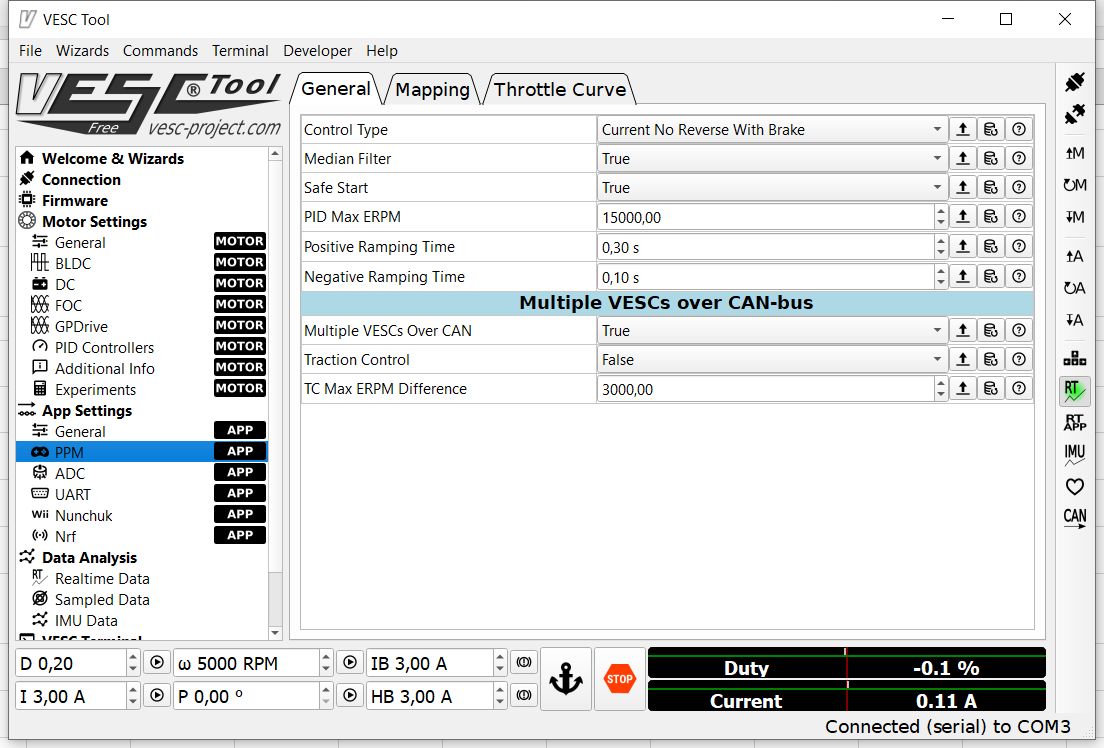The width and height of the screenshot is (1104, 748).
Task: Click the IB 3,00 A input field
Action: (x=430, y=663)
